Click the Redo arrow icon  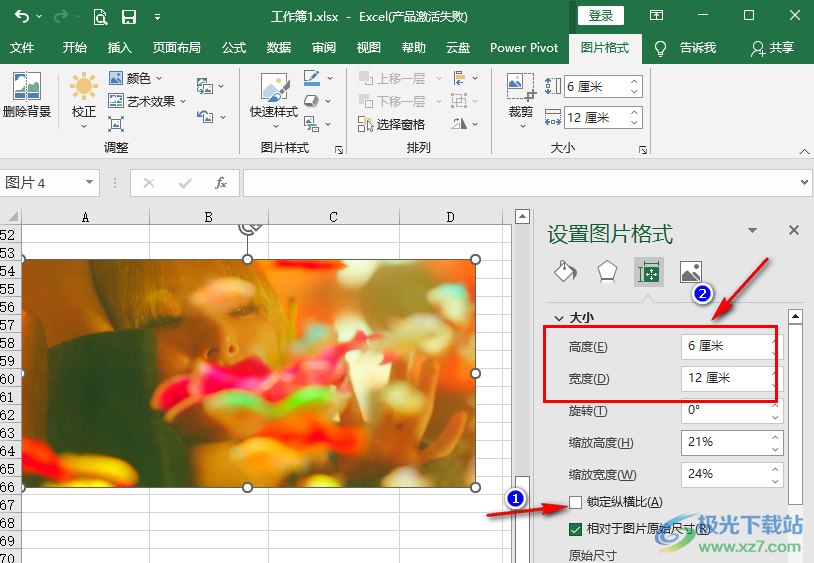61,16
